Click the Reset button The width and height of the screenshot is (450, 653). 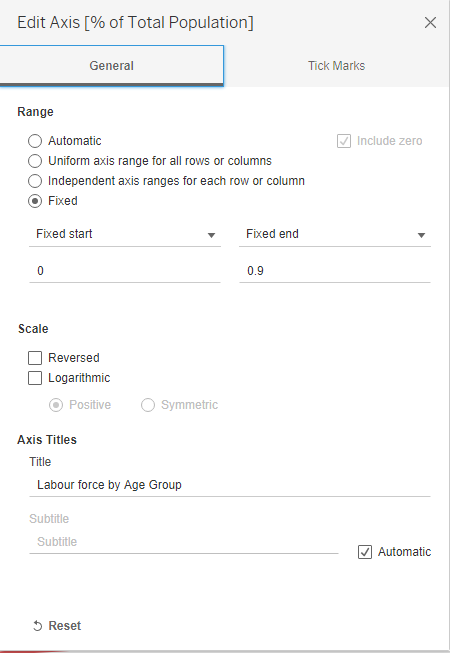click(x=57, y=626)
